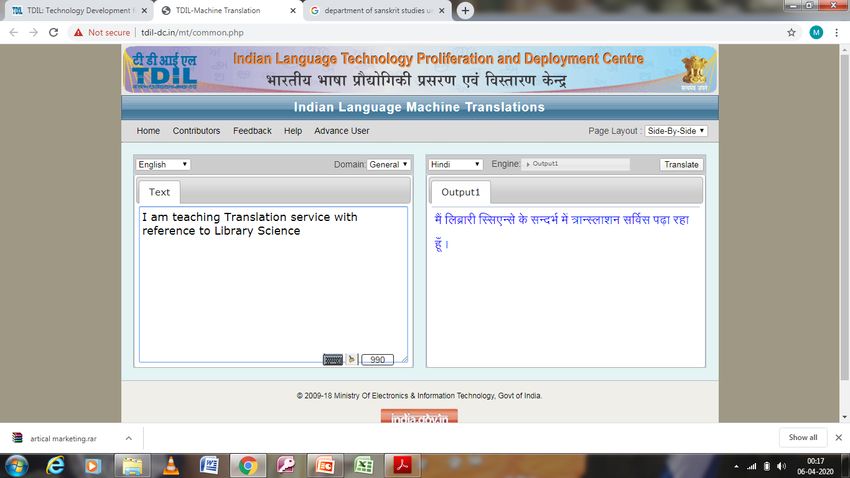Bookmark this page with the star icon

pyautogui.click(x=791, y=33)
